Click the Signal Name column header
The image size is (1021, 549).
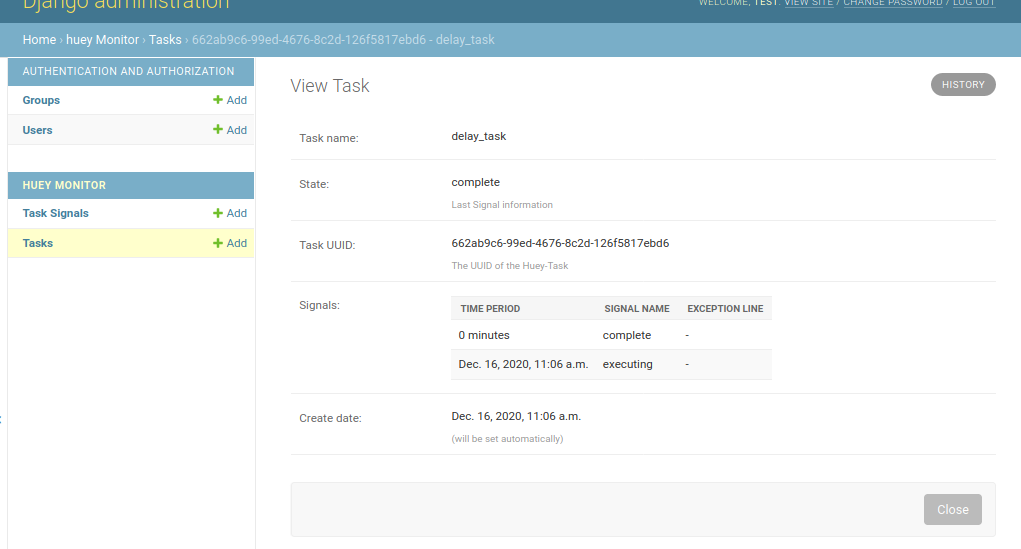click(x=637, y=309)
